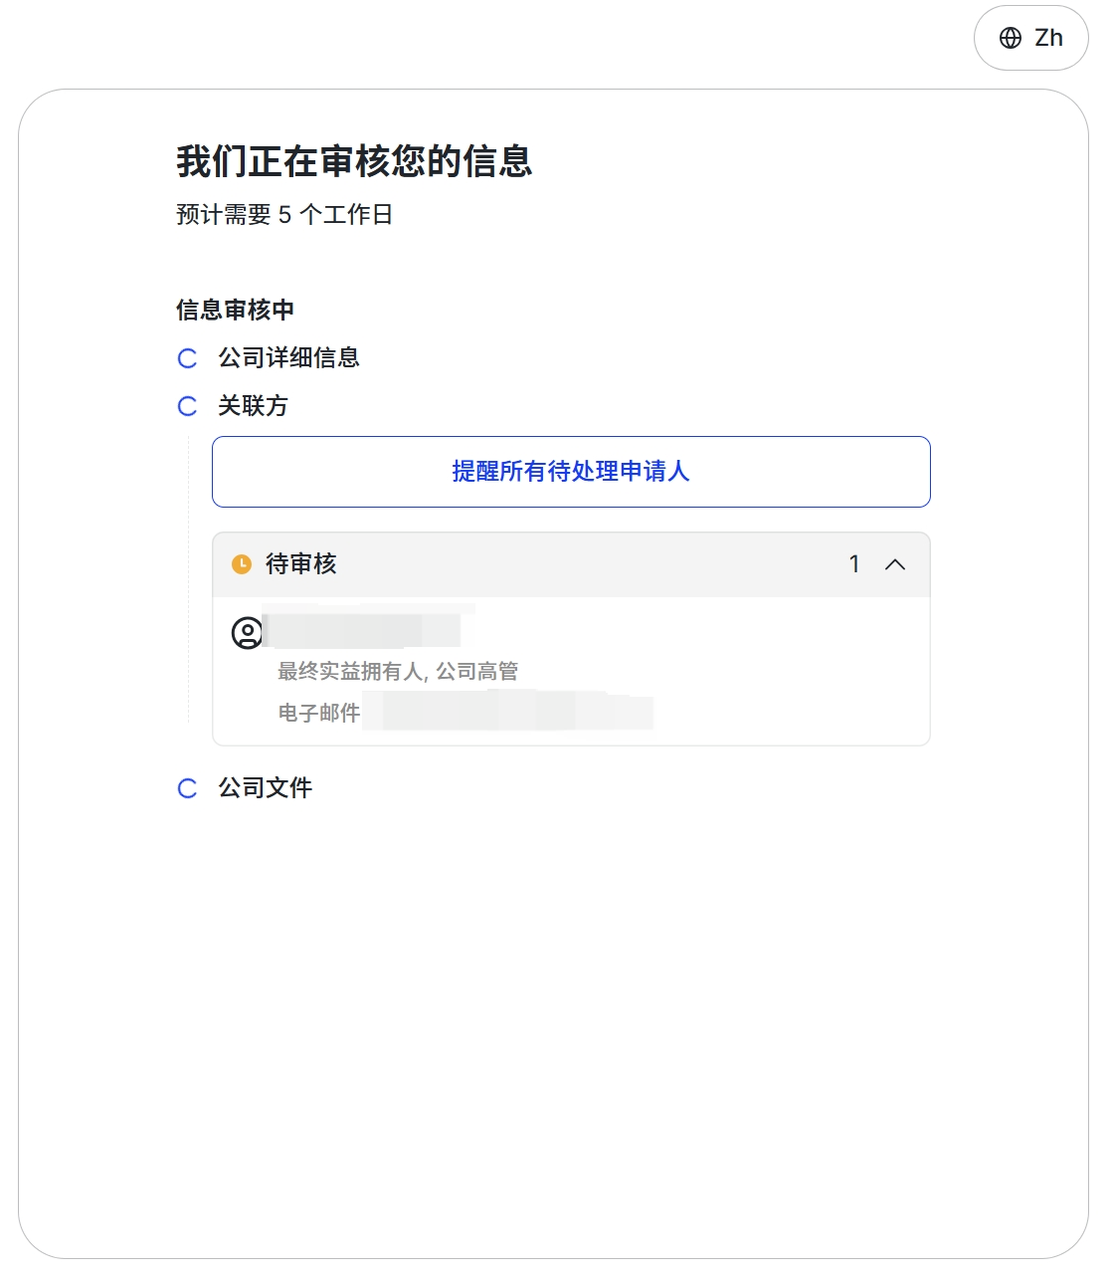Click the orange clock icon for 待审核

242,564
